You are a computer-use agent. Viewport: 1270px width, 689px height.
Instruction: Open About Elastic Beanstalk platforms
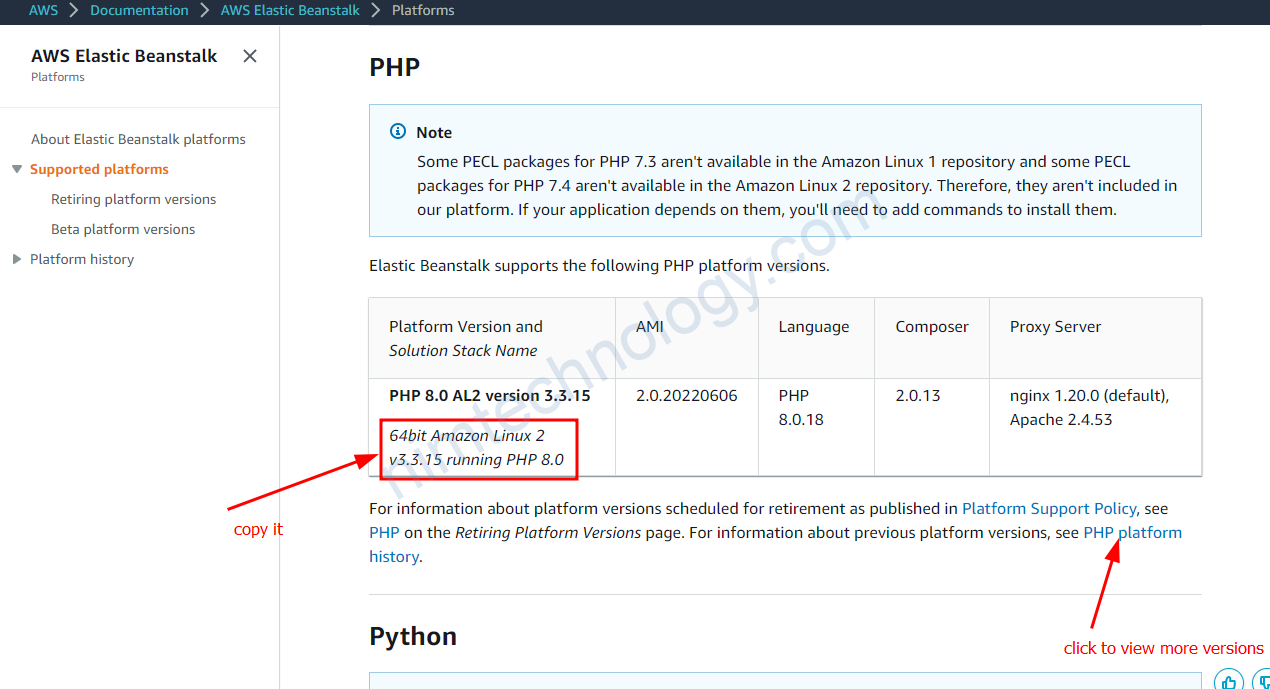click(138, 139)
